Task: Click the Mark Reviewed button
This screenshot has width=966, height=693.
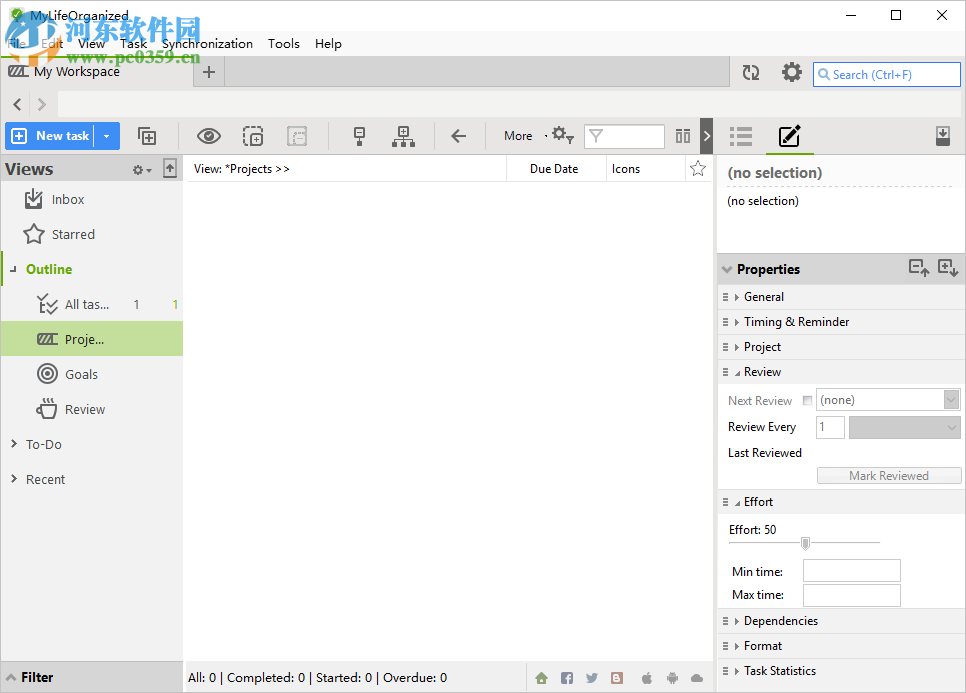Action: point(888,475)
